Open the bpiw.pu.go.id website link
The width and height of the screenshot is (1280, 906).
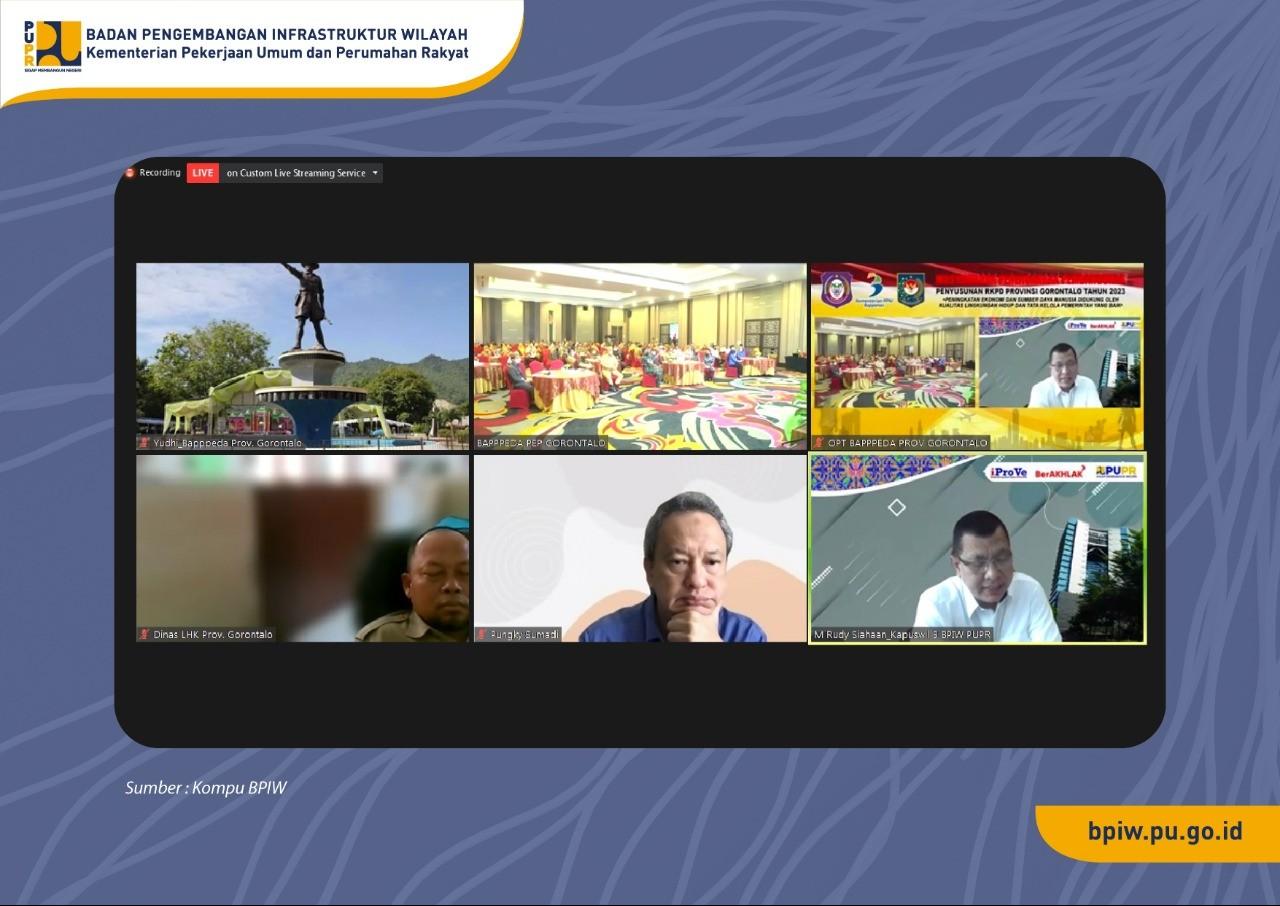[1165, 831]
